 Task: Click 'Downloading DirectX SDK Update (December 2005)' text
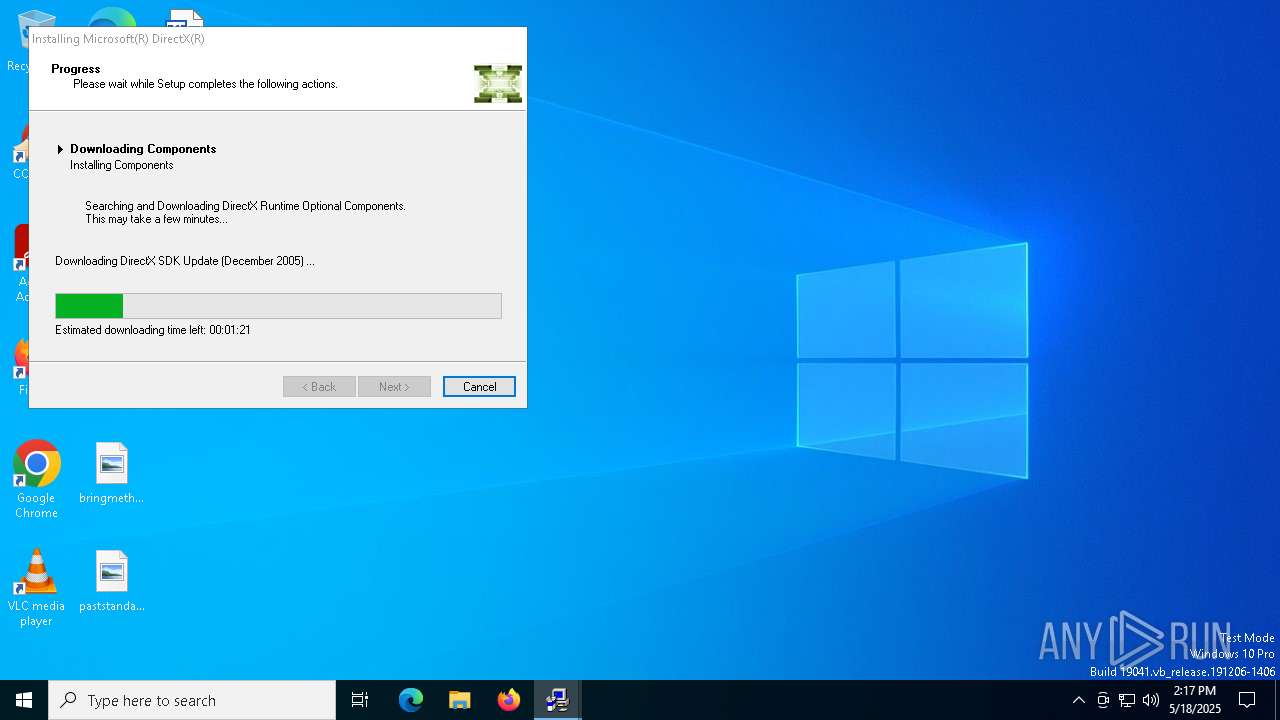click(185, 261)
